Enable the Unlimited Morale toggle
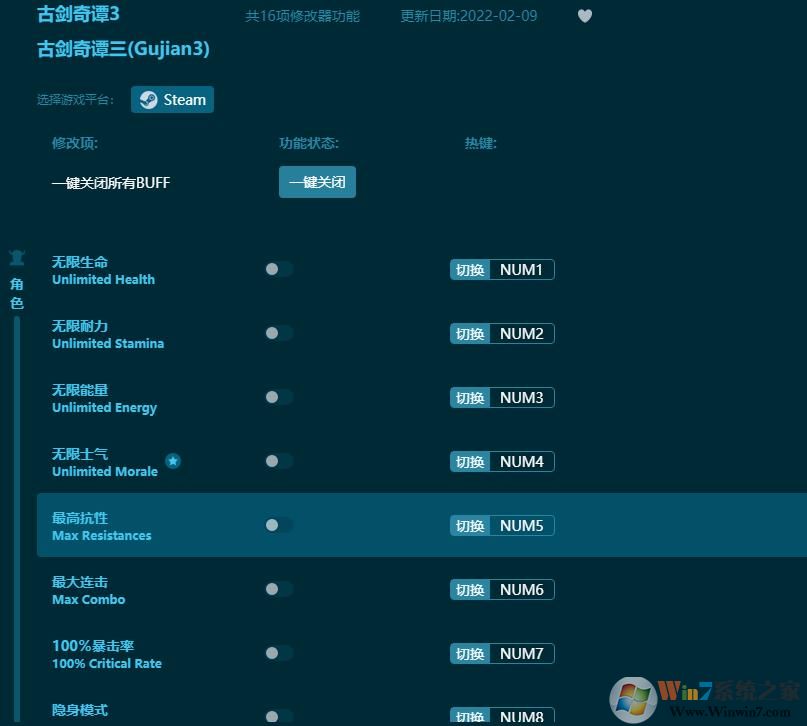This screenshot has height=726, width=807. [x=278, y=461]
